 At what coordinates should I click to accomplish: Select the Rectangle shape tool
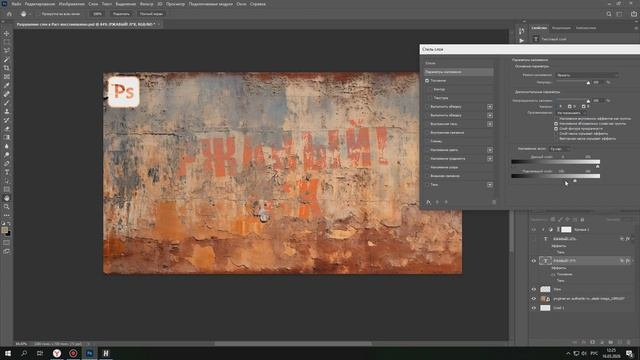pyautogui.click(x=7, y=189)
